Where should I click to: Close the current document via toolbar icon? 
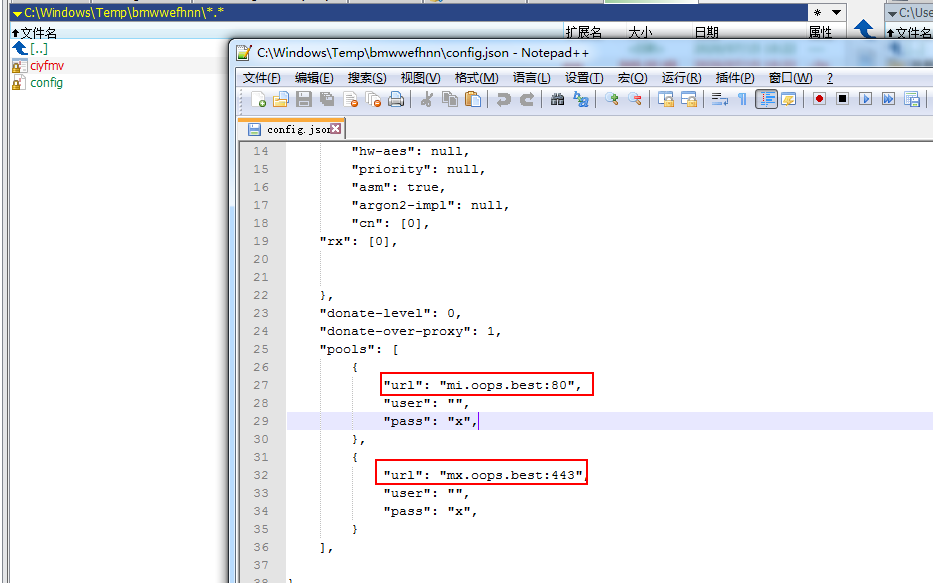pos(350,99)
